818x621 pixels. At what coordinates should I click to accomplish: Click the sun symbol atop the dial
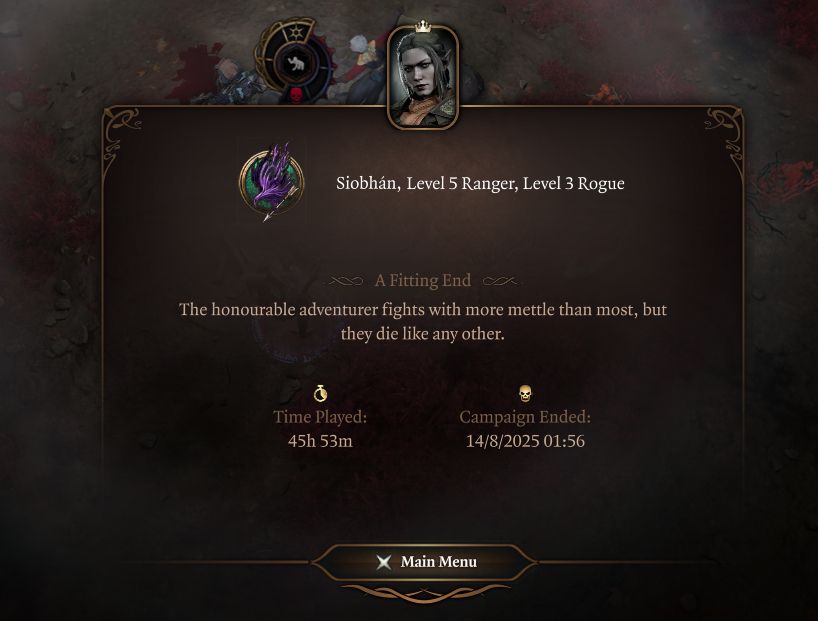297,33
